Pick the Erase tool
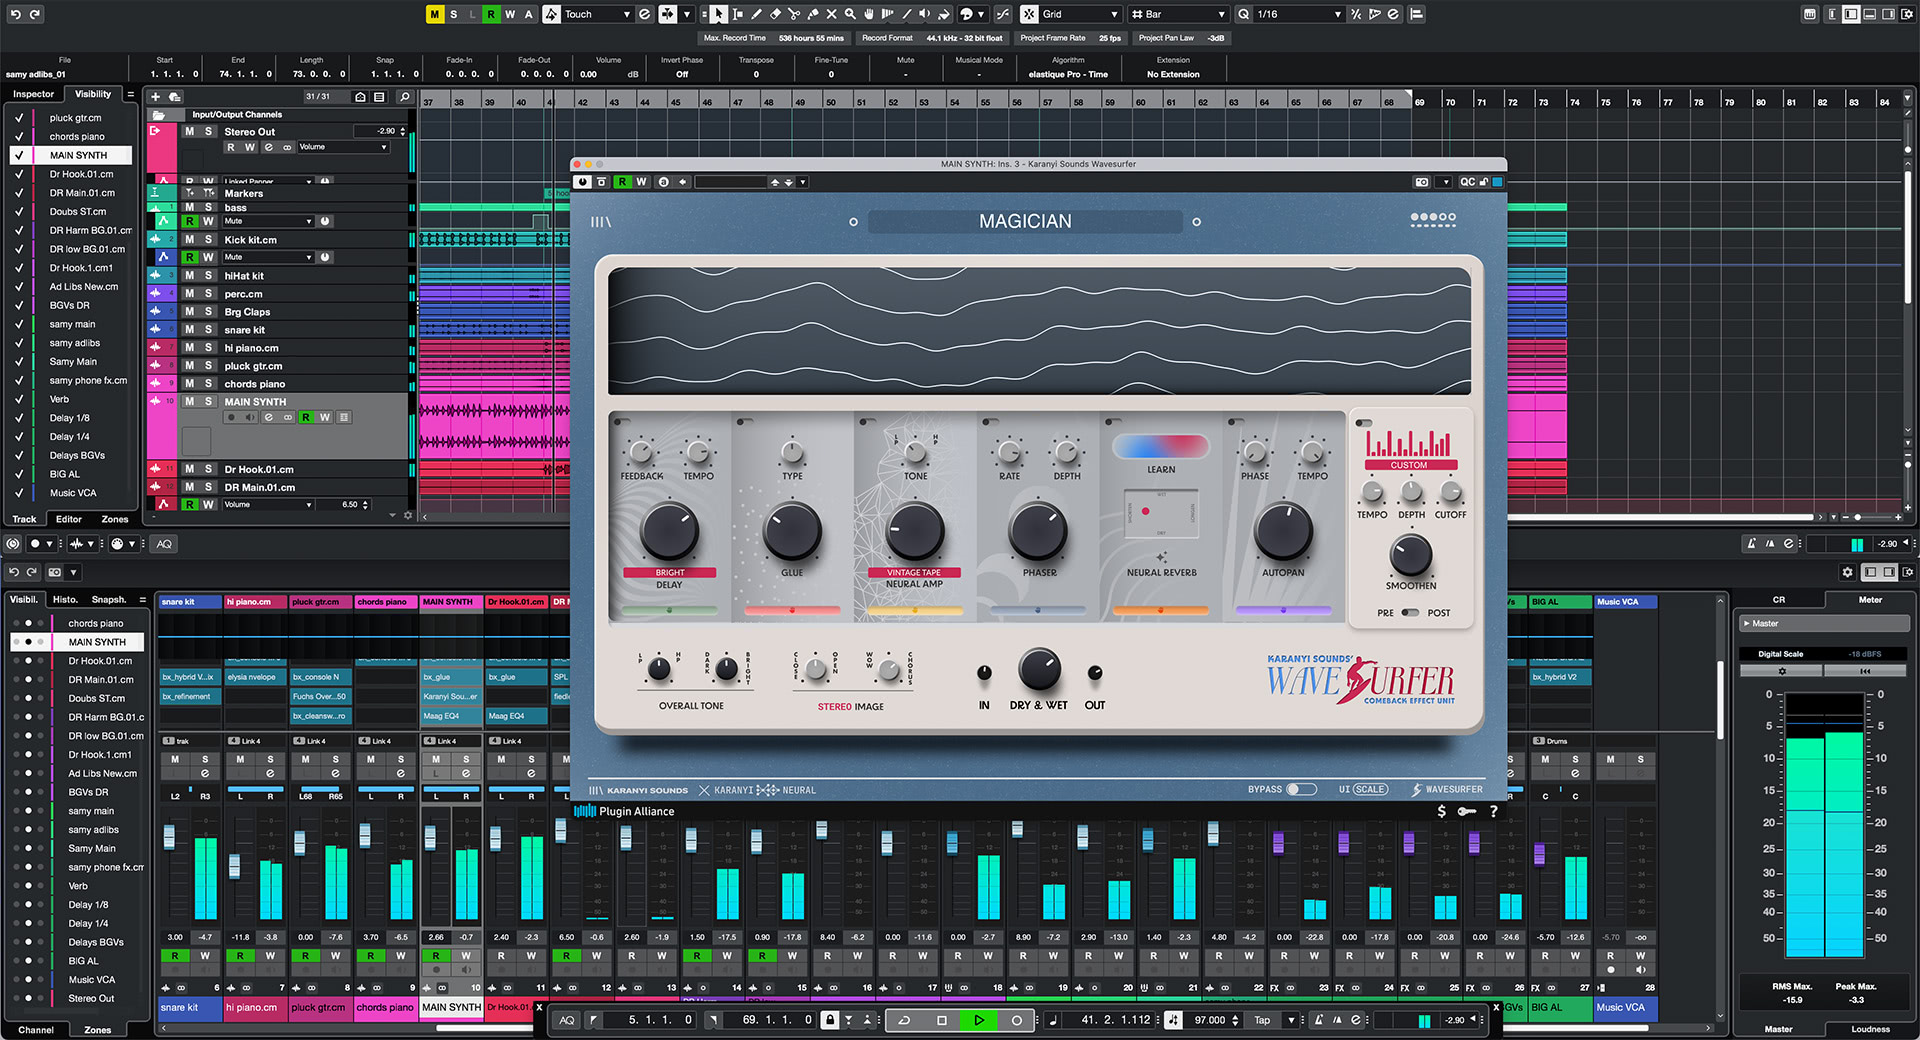The image size is (1920, 1040). point(774,14)
